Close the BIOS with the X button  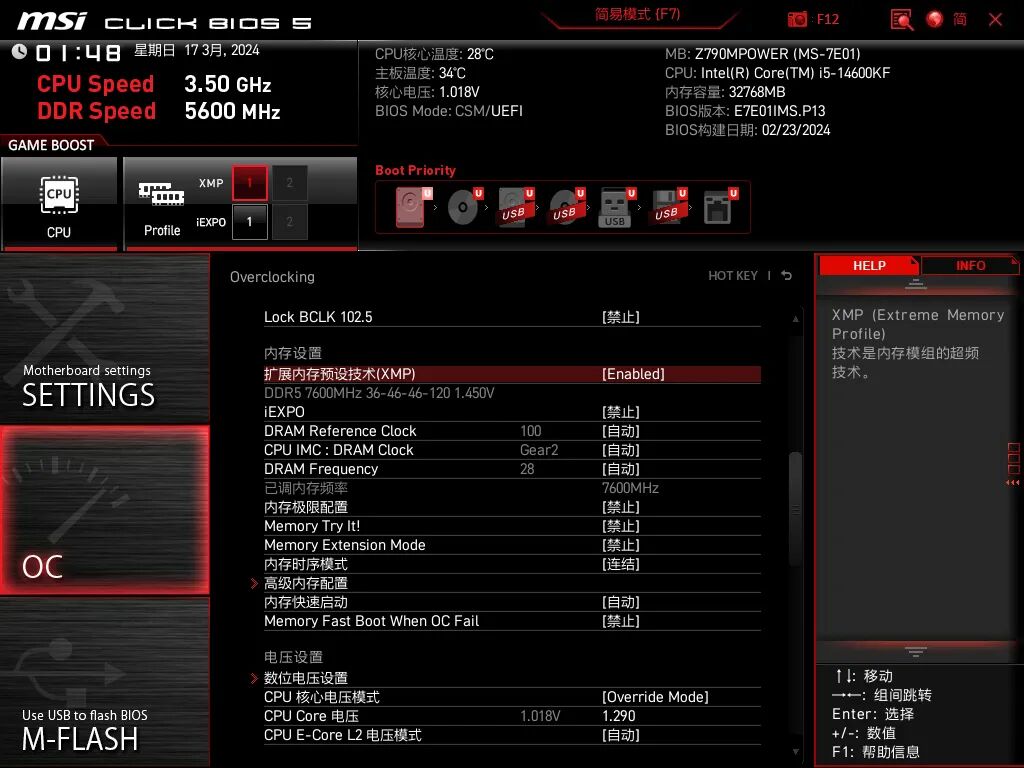995,20
